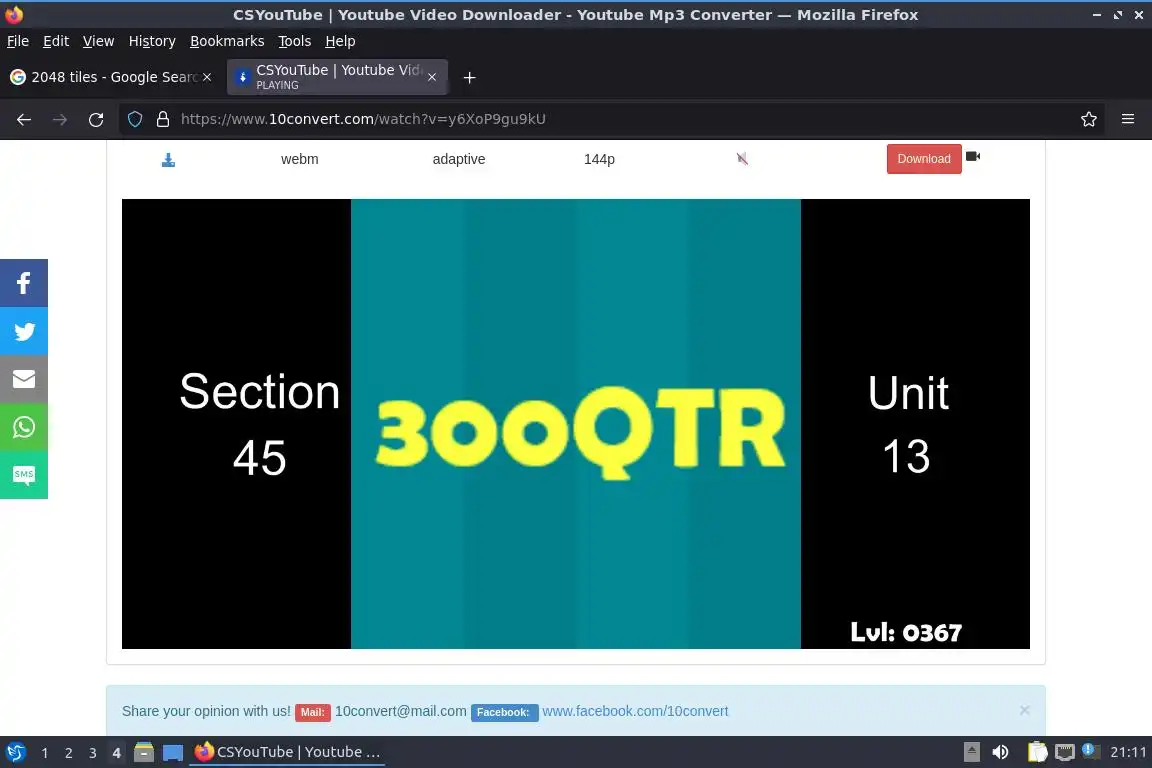Image resolution: width=1152 pixels, height=768 pixels.
Task: Click the red Mail: badge
Action: click(x=312, y=712)
